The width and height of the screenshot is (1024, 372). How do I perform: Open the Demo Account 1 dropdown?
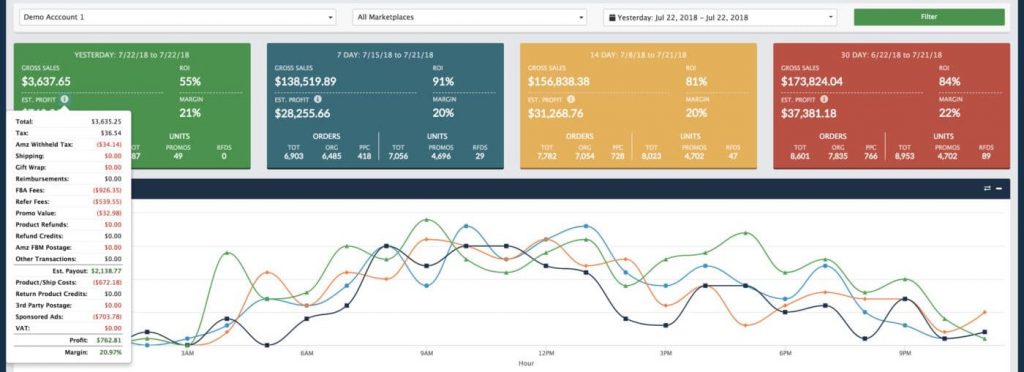click(178, 18)
